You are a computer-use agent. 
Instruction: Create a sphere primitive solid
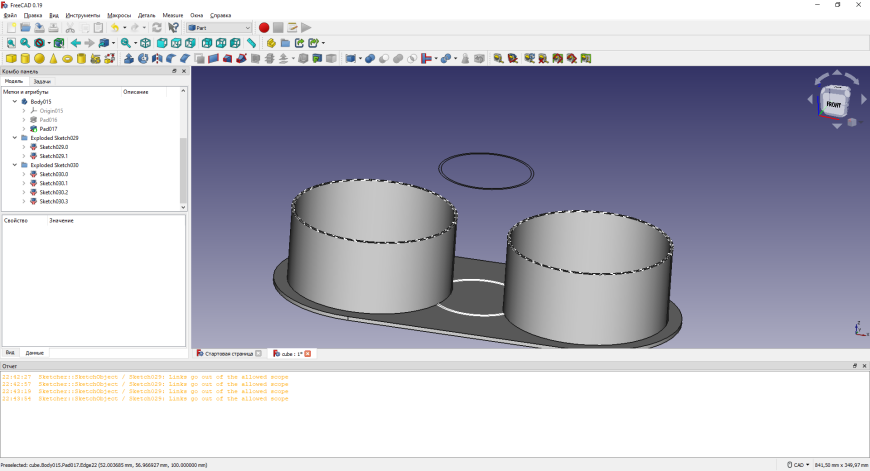coord(39,58)
